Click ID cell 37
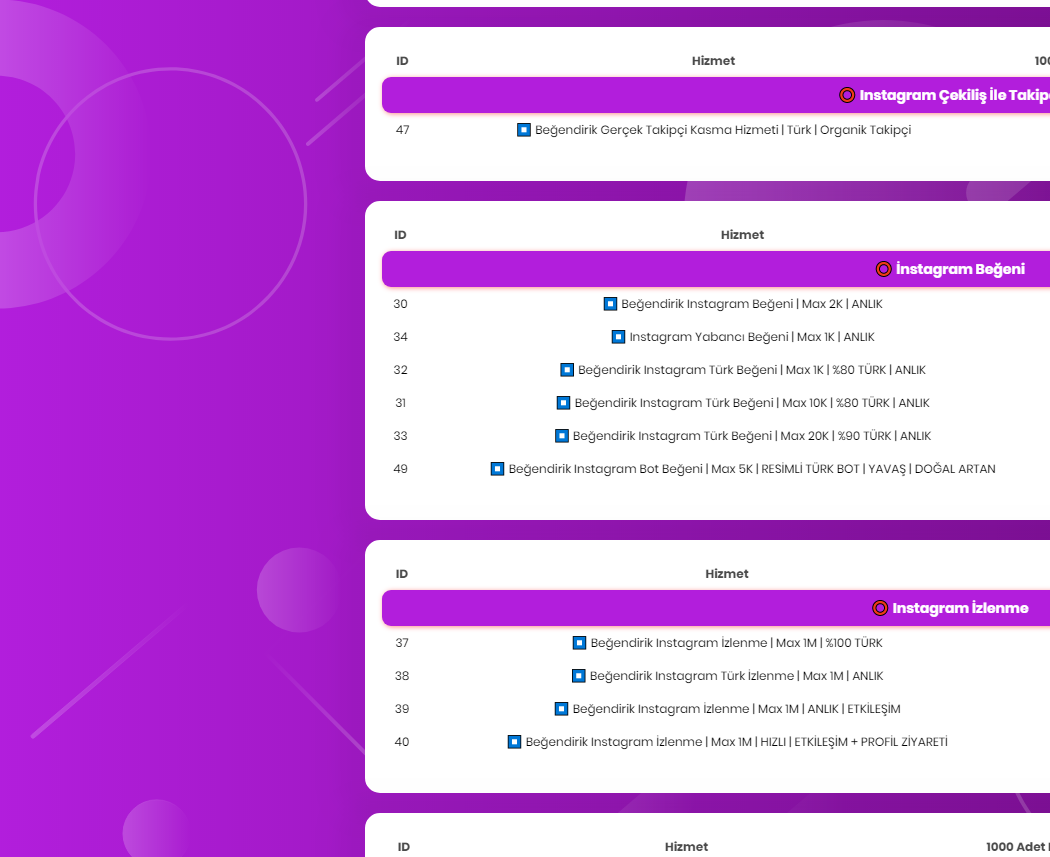1050x857 pixels. (x=402, y=643)
